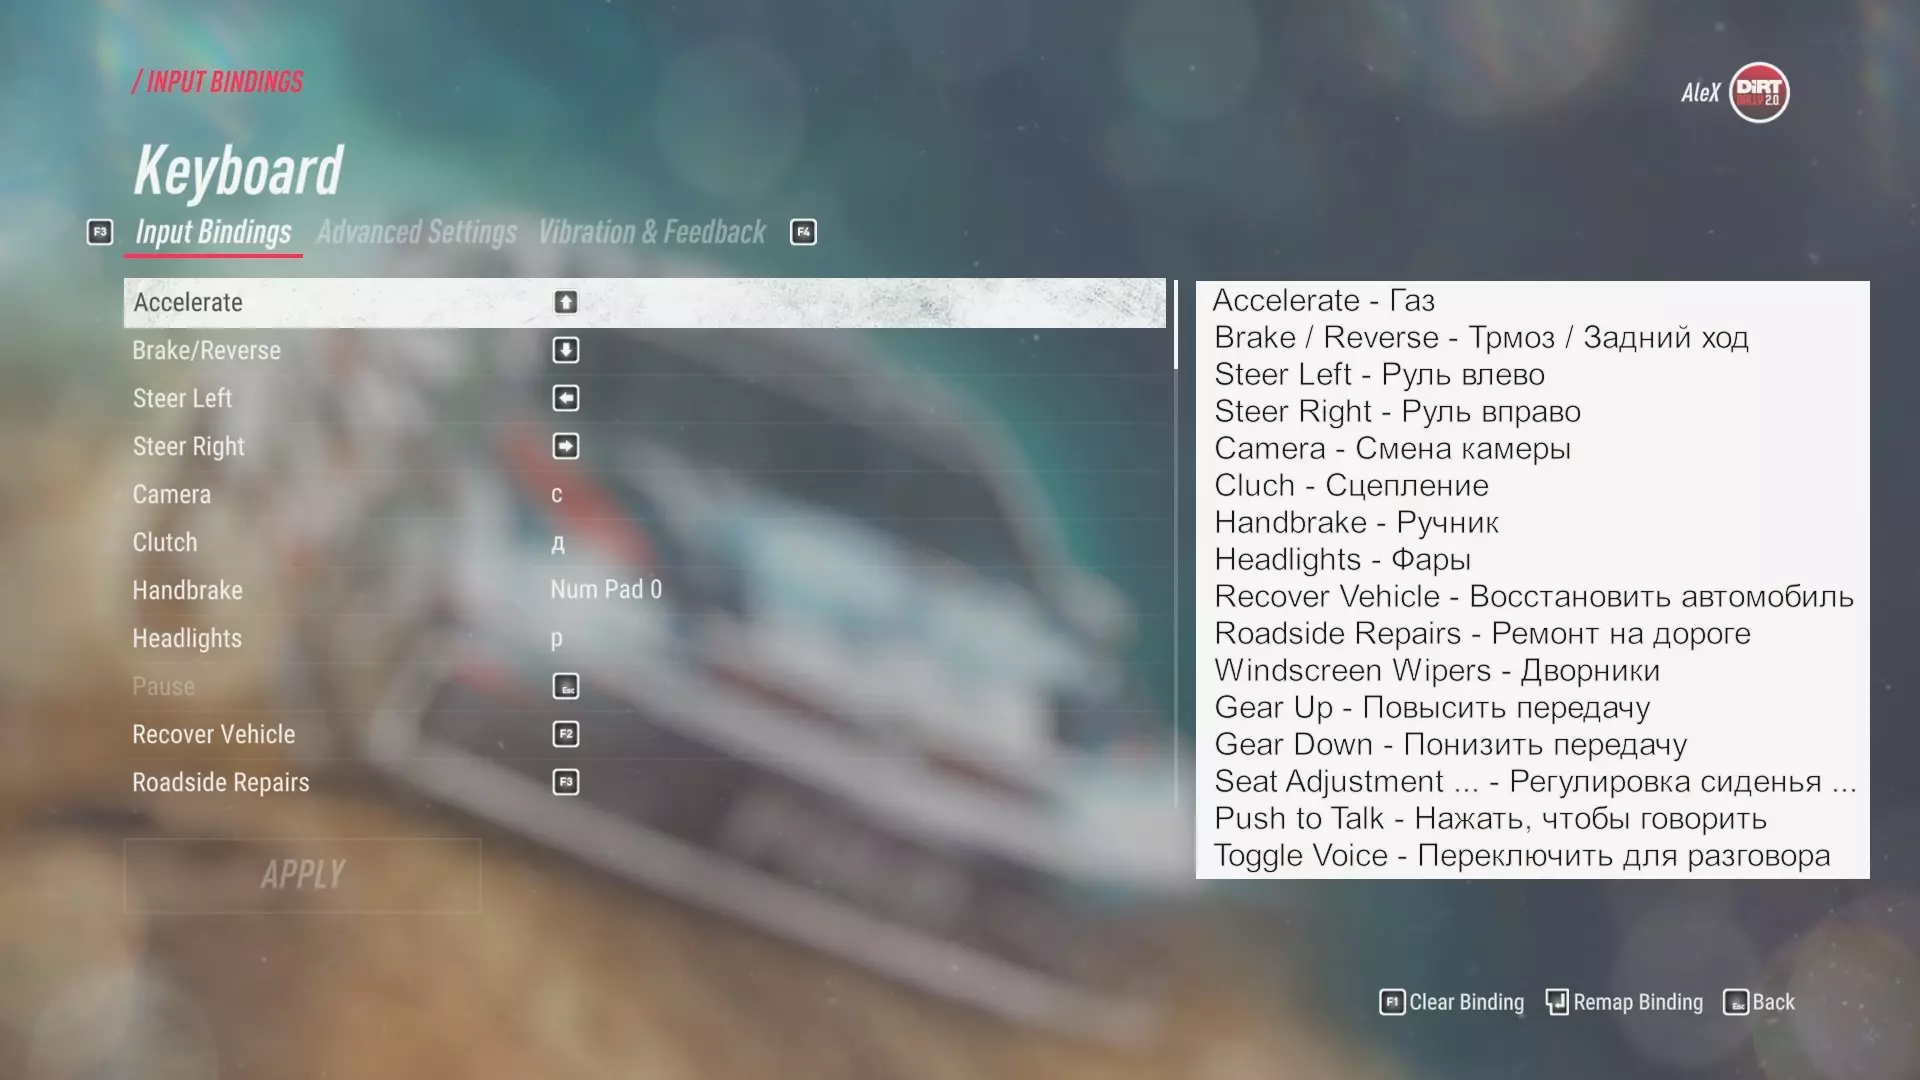
Task: Select the Headlights binding row
Action: [x=644, y=638]
